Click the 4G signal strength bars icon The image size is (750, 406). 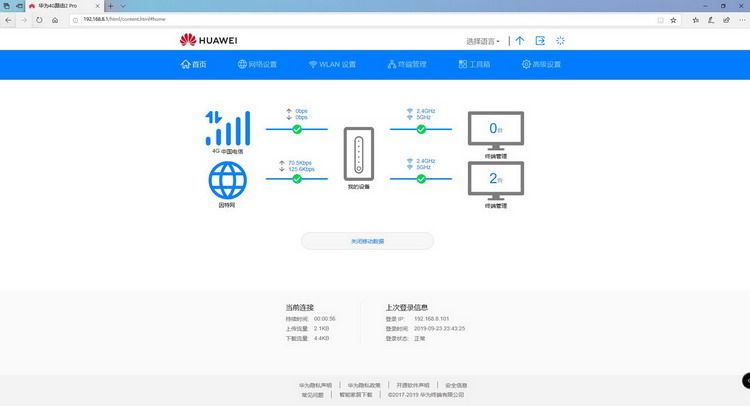(x=228, y=128)
